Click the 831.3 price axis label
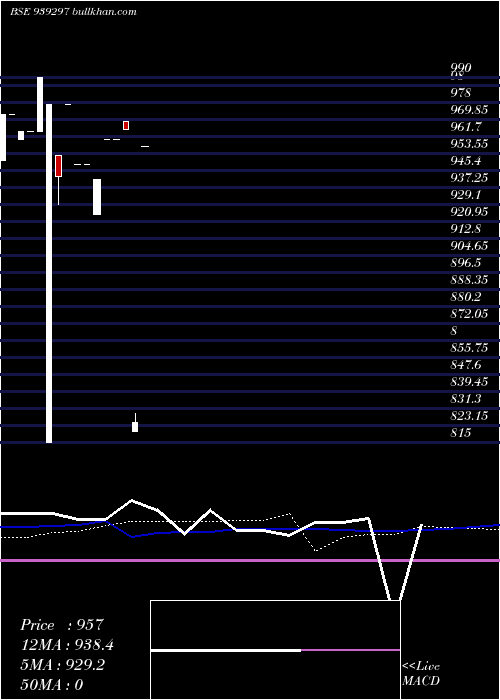The height and width of the screenshot is (700, 500). pos(466,398)
